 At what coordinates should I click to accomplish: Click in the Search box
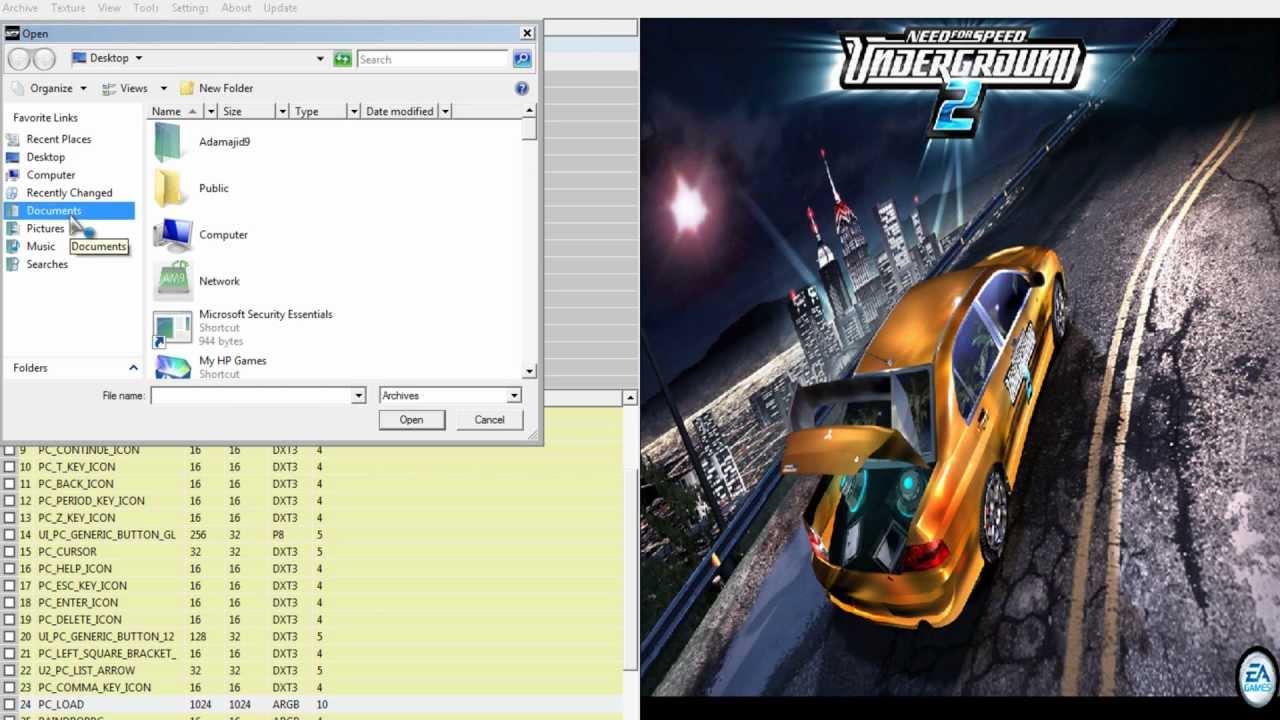(x=433, y=59)
